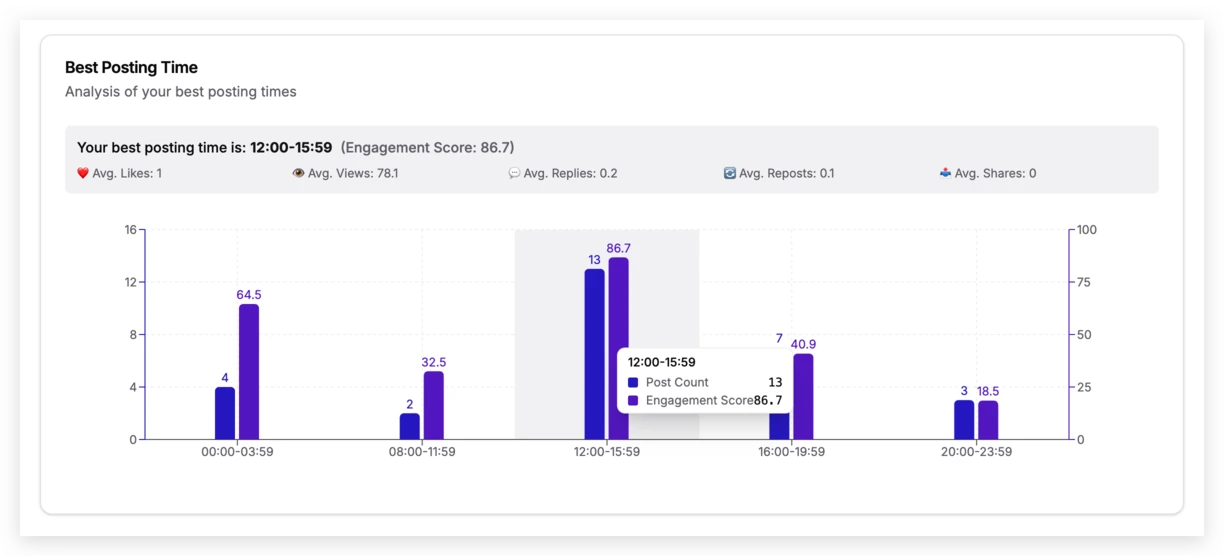This screenshot has width=1224, height=556.
Task: Click the 08:00-11:59 axis label
Action: click(x=422, y=452)
